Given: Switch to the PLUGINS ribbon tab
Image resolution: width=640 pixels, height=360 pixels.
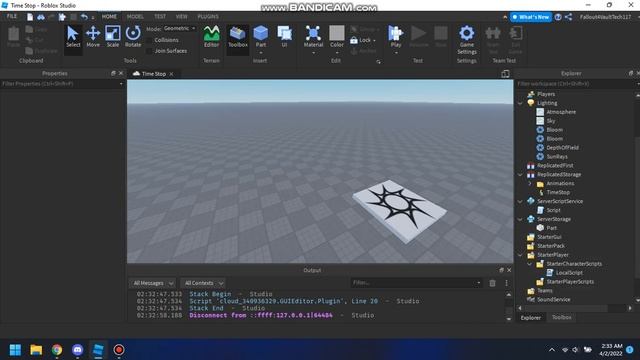Looking at the screenshot, I should [208, 17].
